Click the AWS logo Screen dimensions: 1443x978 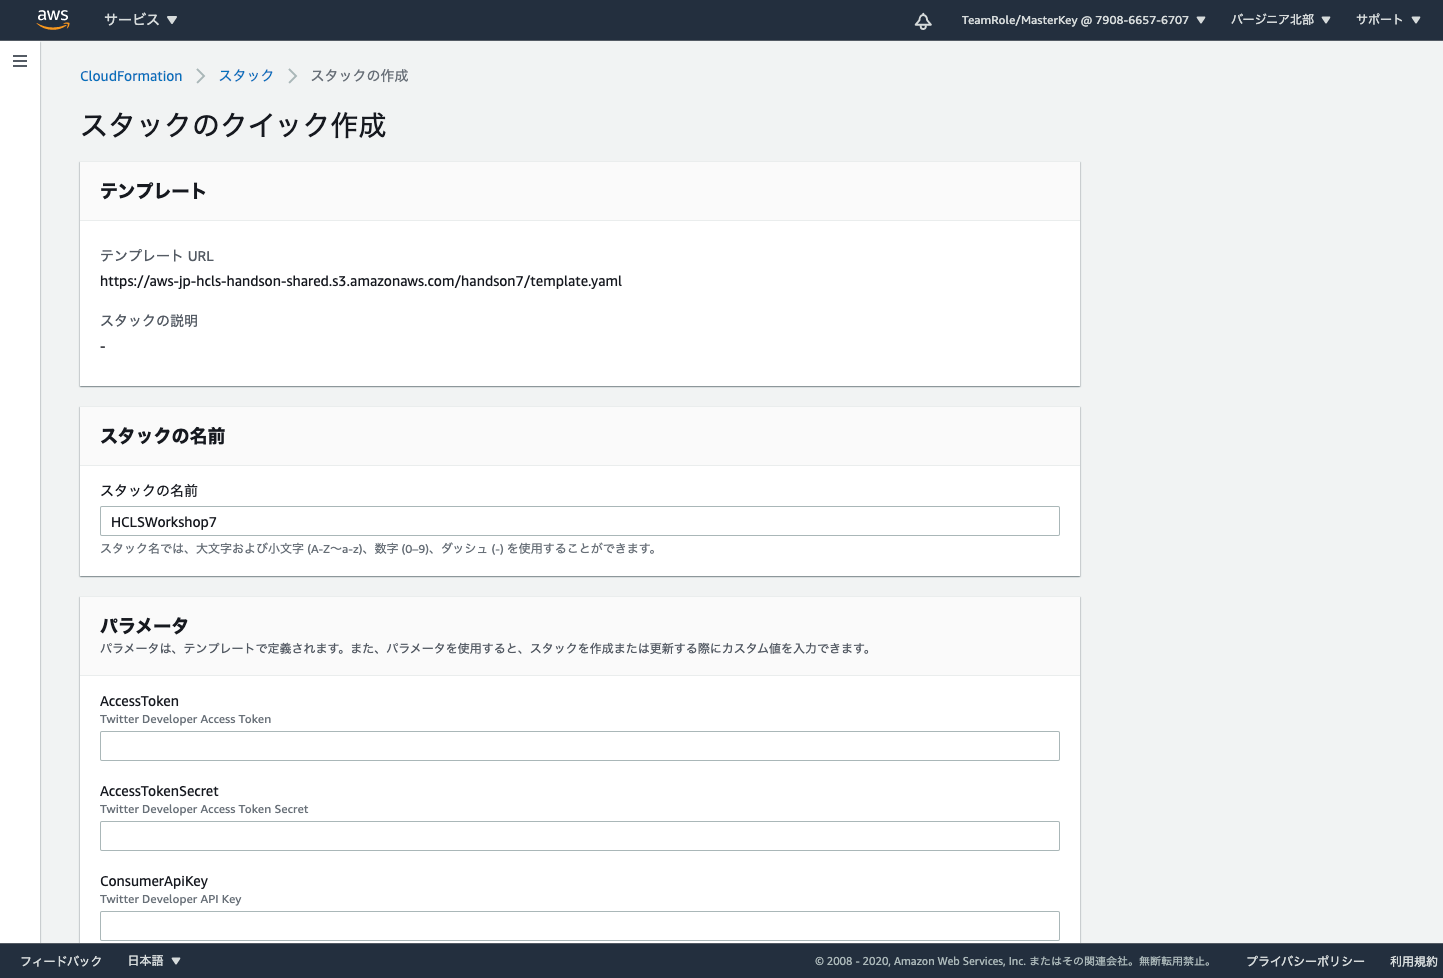[53, 20]
